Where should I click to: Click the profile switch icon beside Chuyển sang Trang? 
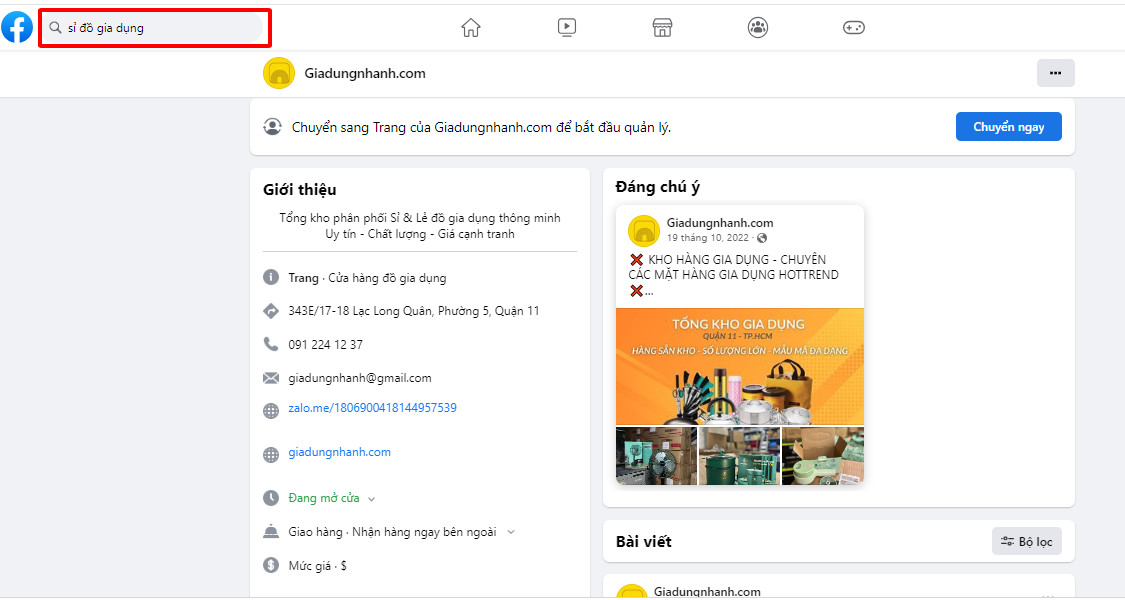coord(273,127)
